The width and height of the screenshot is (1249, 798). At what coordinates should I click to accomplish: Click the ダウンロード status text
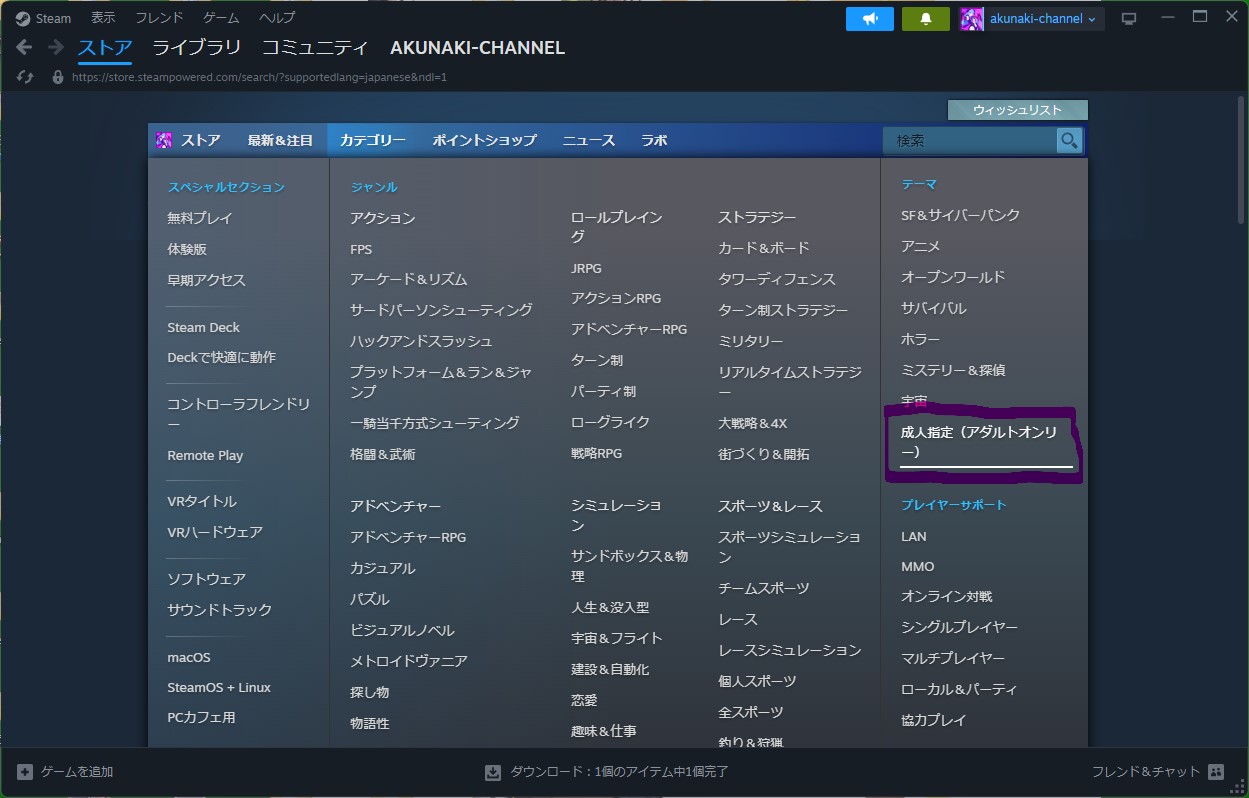coord(619,772)
